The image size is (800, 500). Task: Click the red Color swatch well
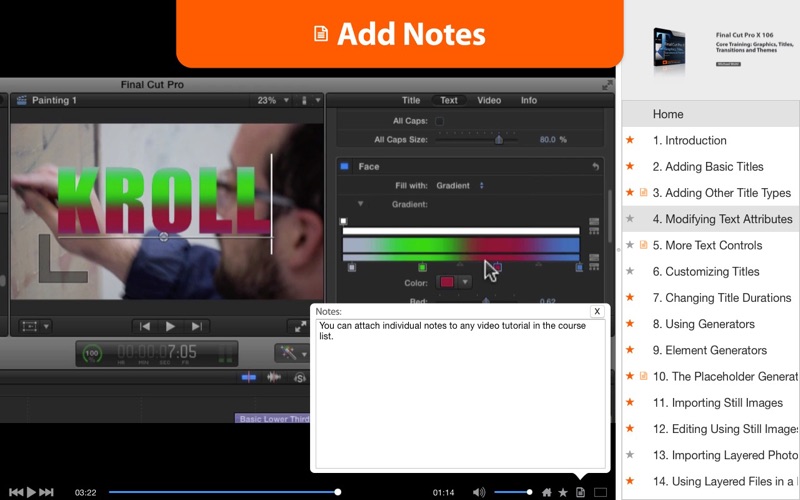(x=447, y=282)
